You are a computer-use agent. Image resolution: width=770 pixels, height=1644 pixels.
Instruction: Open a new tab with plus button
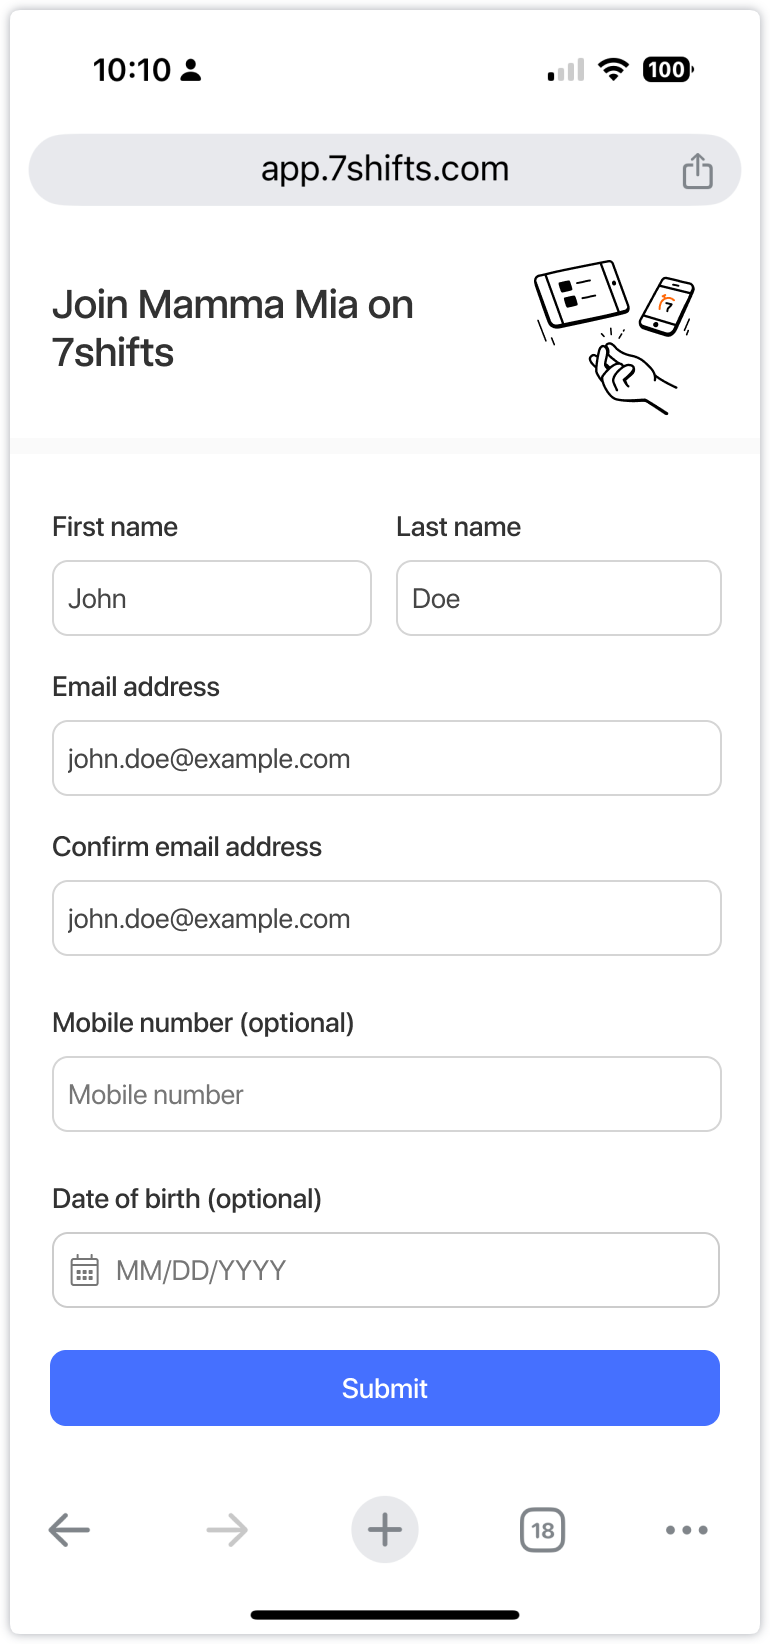pos(385,1530)
